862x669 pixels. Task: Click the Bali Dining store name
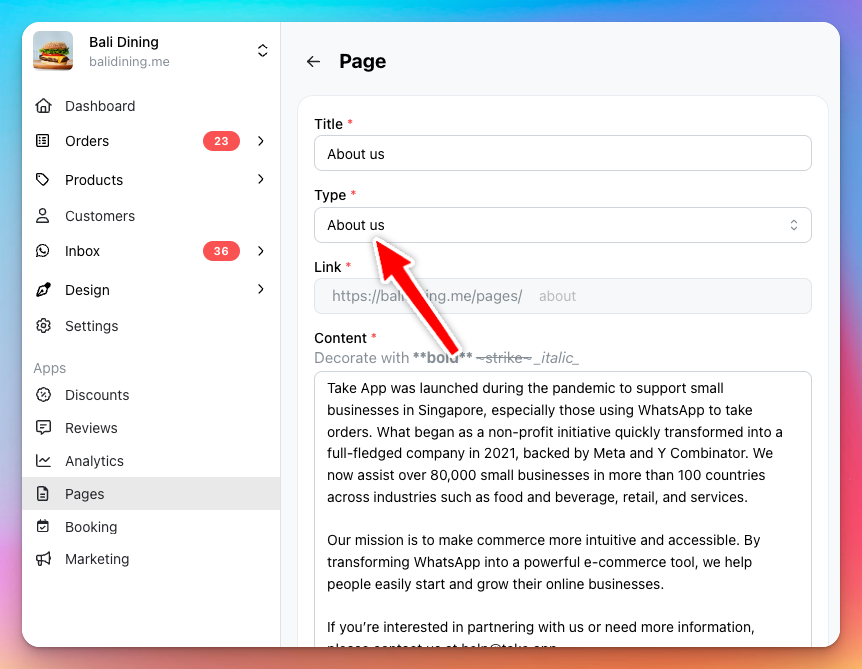tap(124, 42)
